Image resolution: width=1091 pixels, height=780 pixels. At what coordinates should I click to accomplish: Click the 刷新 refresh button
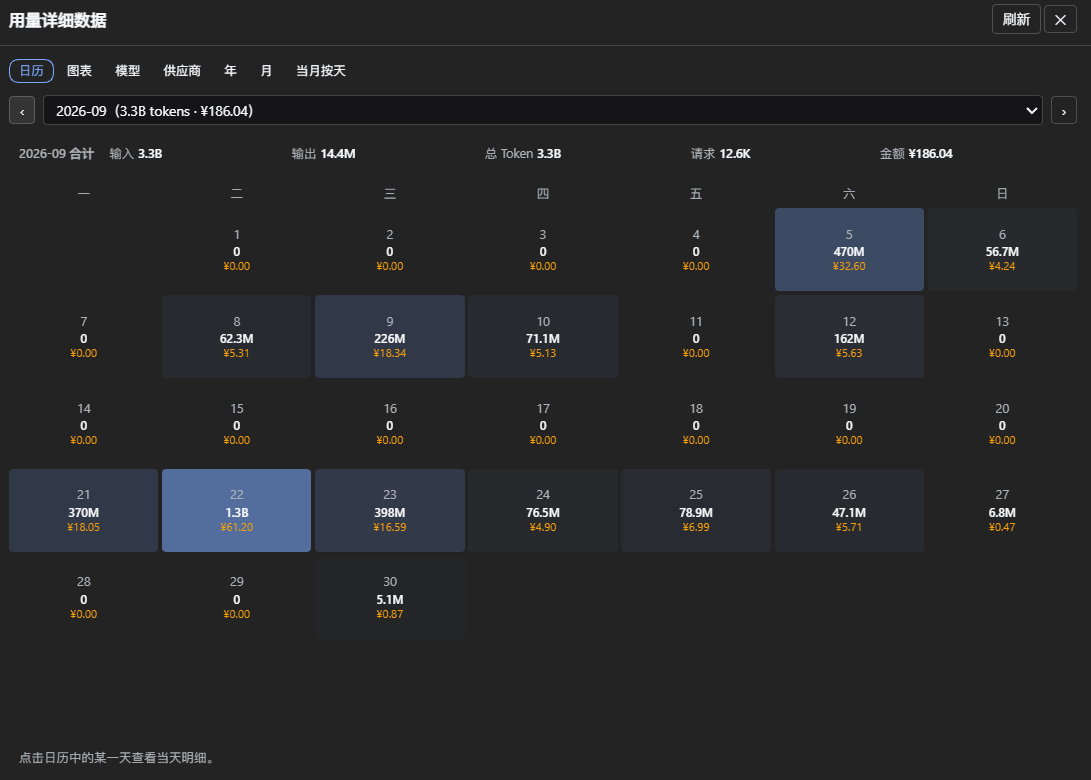click(1016, 19)
